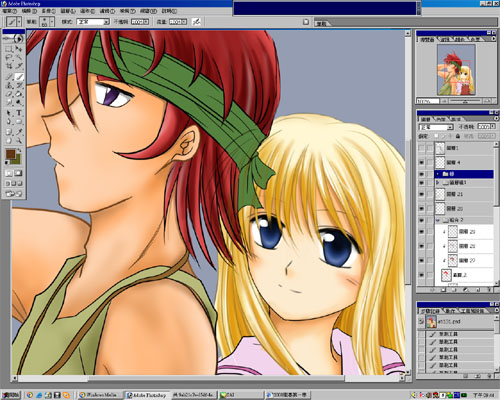Switch to the 動作 (Actions) tab

click(x=450, y=311)
